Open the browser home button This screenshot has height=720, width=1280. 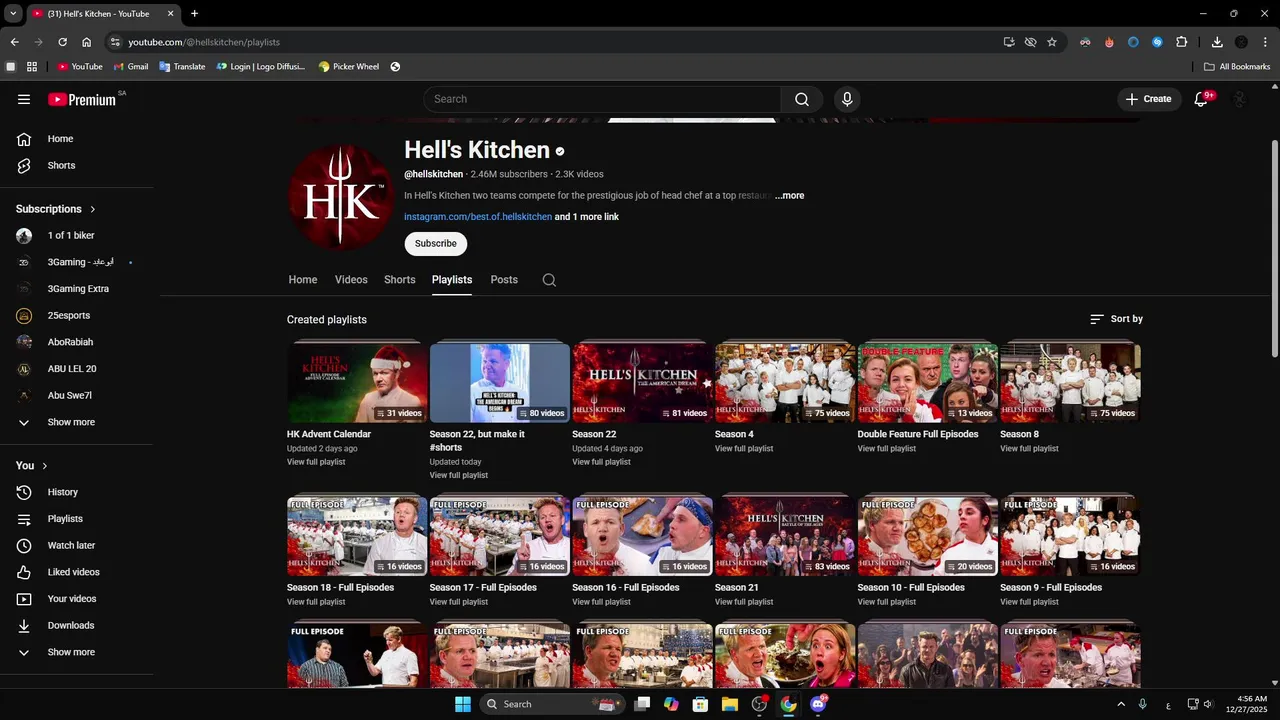(86, 42)
